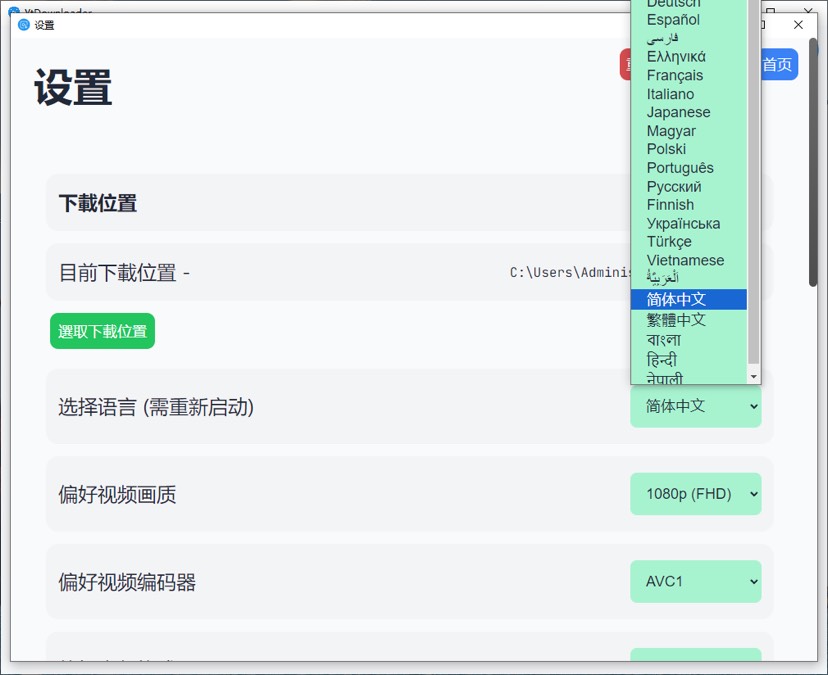This screenshot has height=675, width=828.
Task: Click the 偏好视频画质 label
Action: tap(117, 495)
